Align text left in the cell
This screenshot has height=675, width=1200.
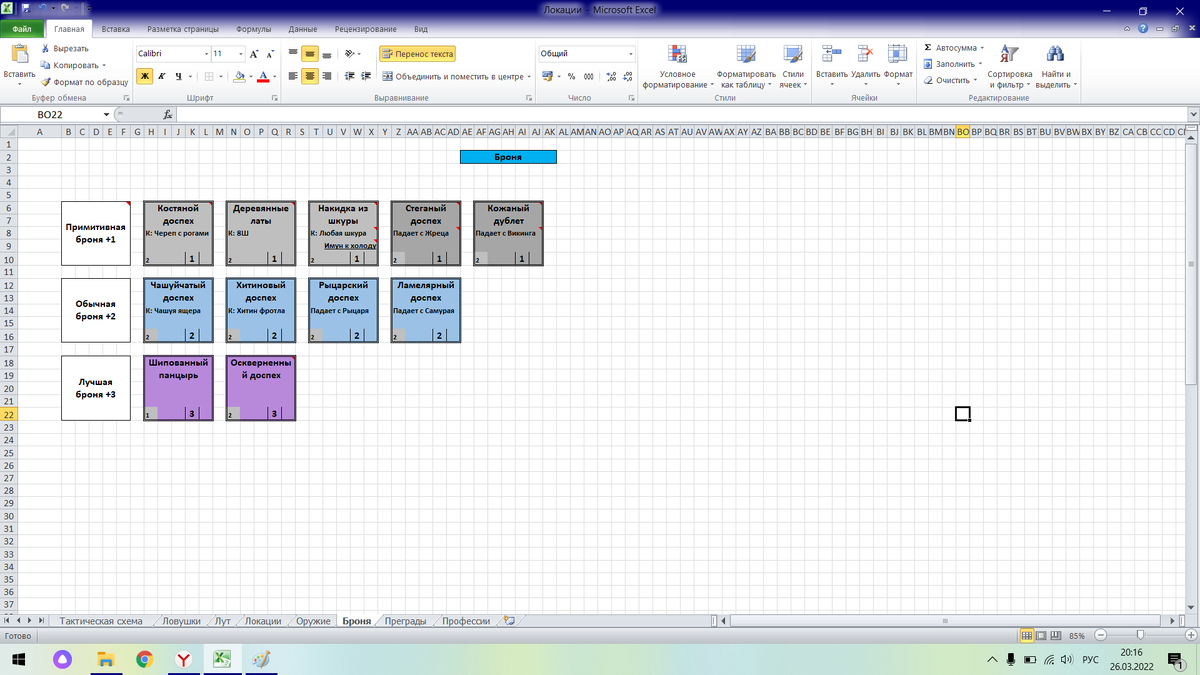pos(293,76)
